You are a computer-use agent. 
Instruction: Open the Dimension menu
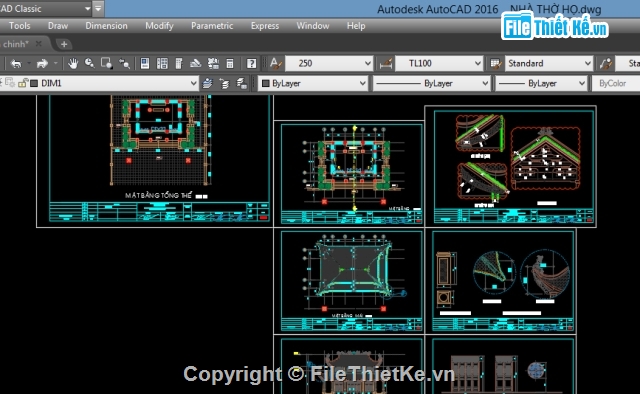pos(107,26)
